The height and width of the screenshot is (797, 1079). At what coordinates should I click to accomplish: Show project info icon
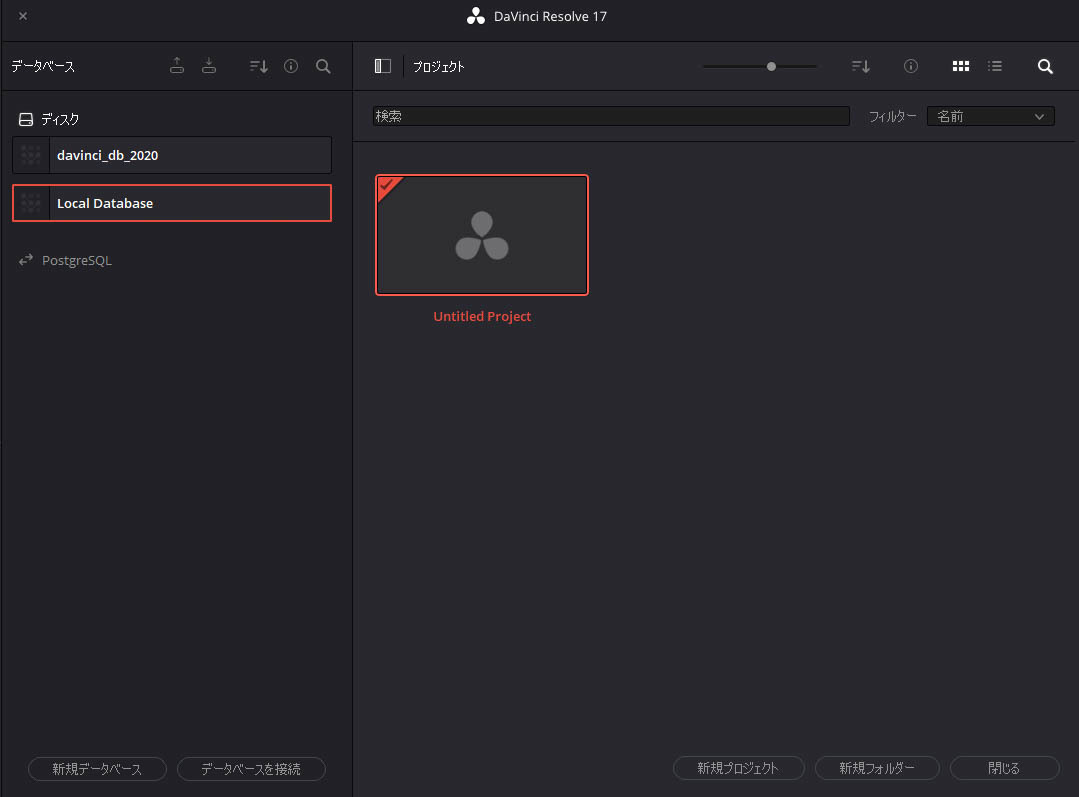(910, 66)
